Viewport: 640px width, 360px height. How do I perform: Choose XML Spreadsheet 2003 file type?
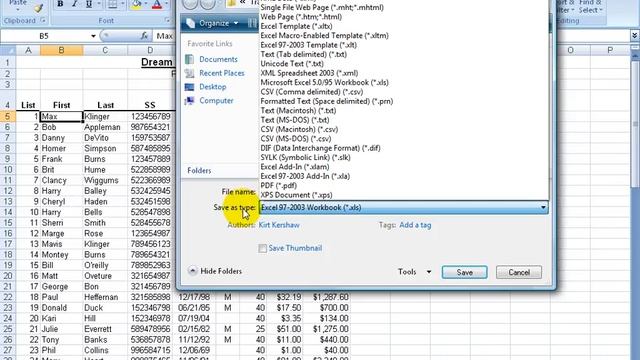[309, 73]
